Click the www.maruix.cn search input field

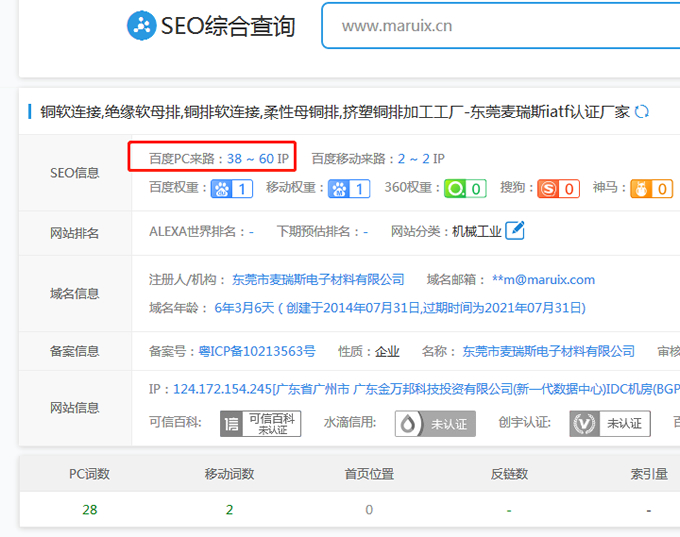(501, 26)
